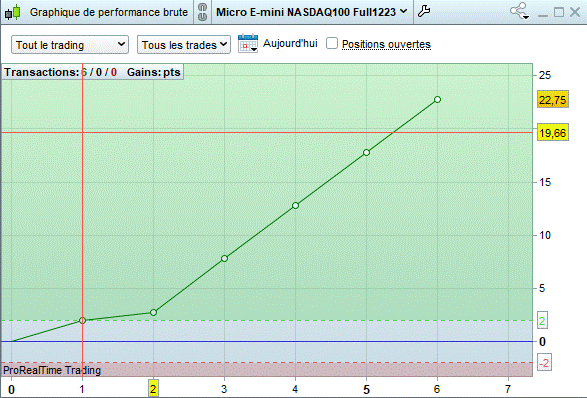
Task: Click the Transactions summary label
Action: (x=61, y=72)
